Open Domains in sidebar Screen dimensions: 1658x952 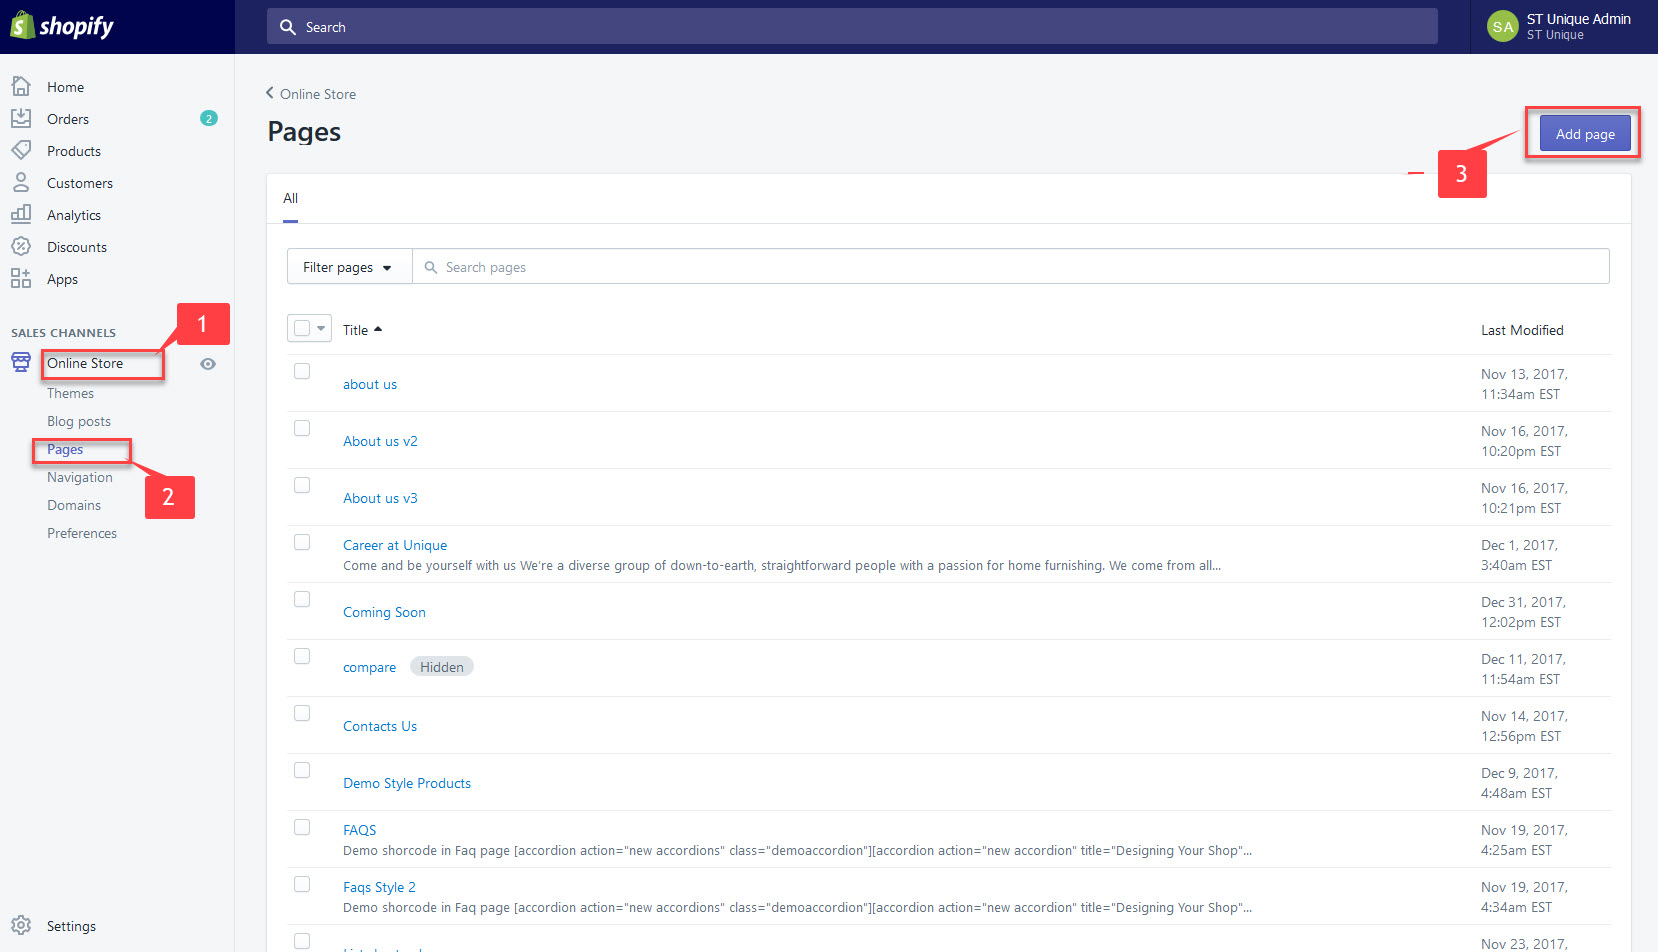click(x=74, y=505)
